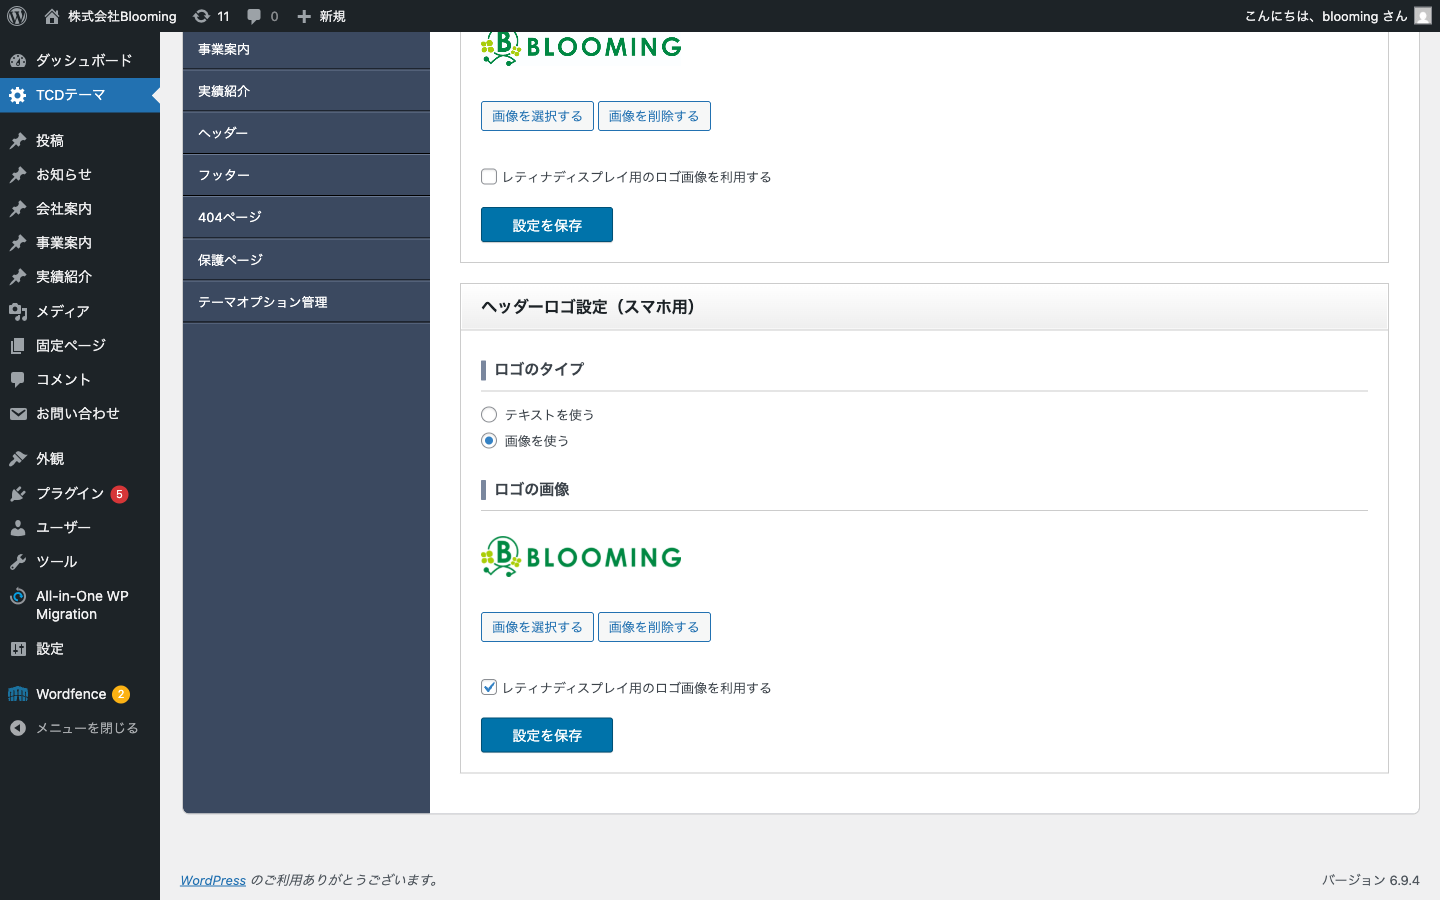
Task: Select the 画像を使う radio button
Action: click(489, 441)
